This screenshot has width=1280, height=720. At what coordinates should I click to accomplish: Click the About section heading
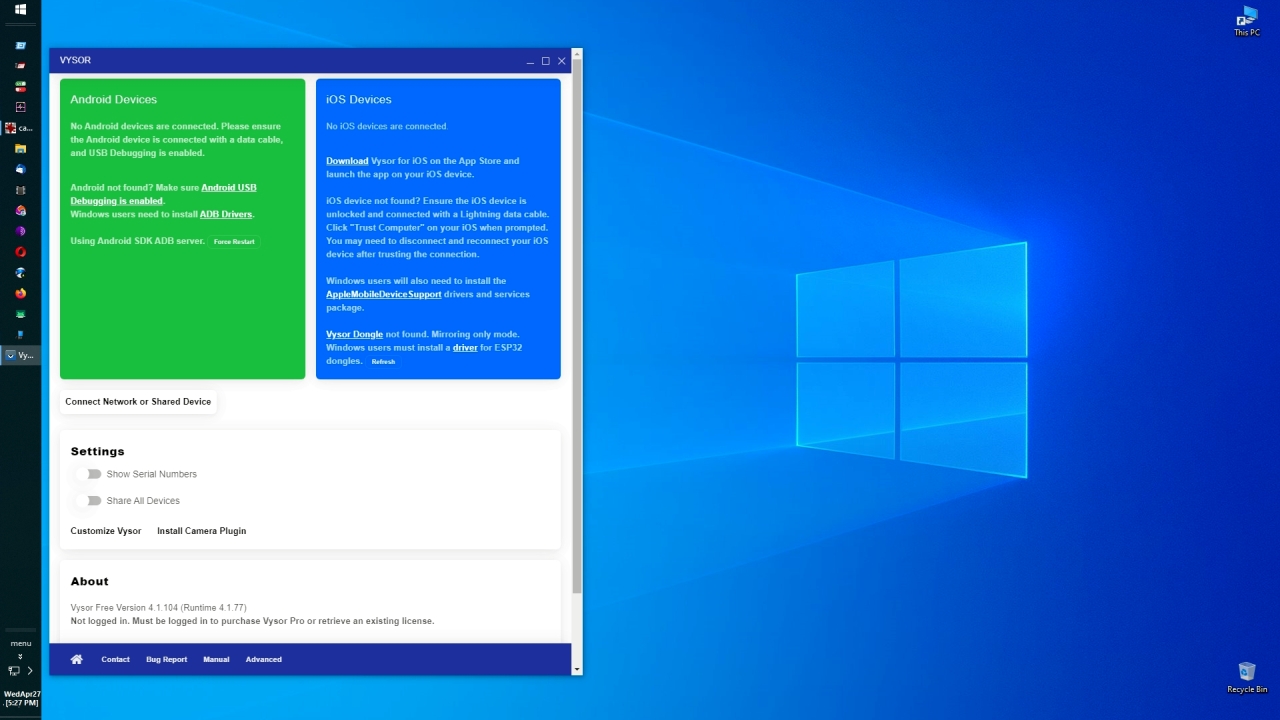(89, 582)
